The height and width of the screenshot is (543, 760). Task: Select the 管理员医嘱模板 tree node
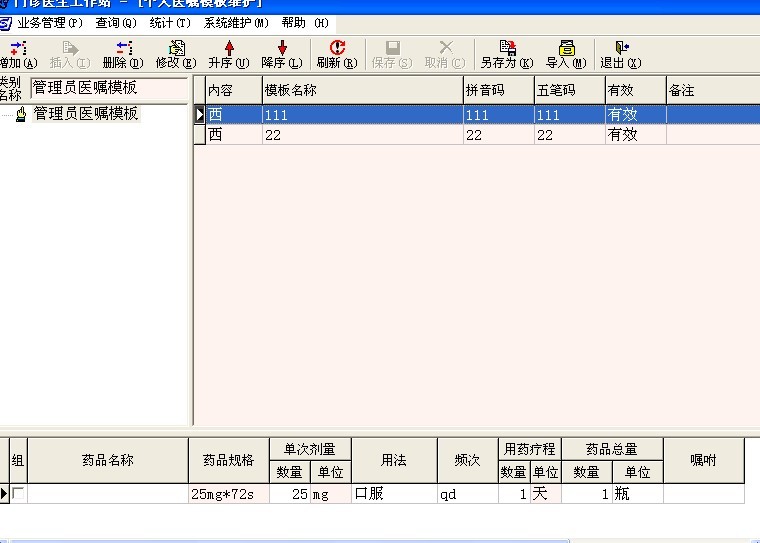point(85,114)
